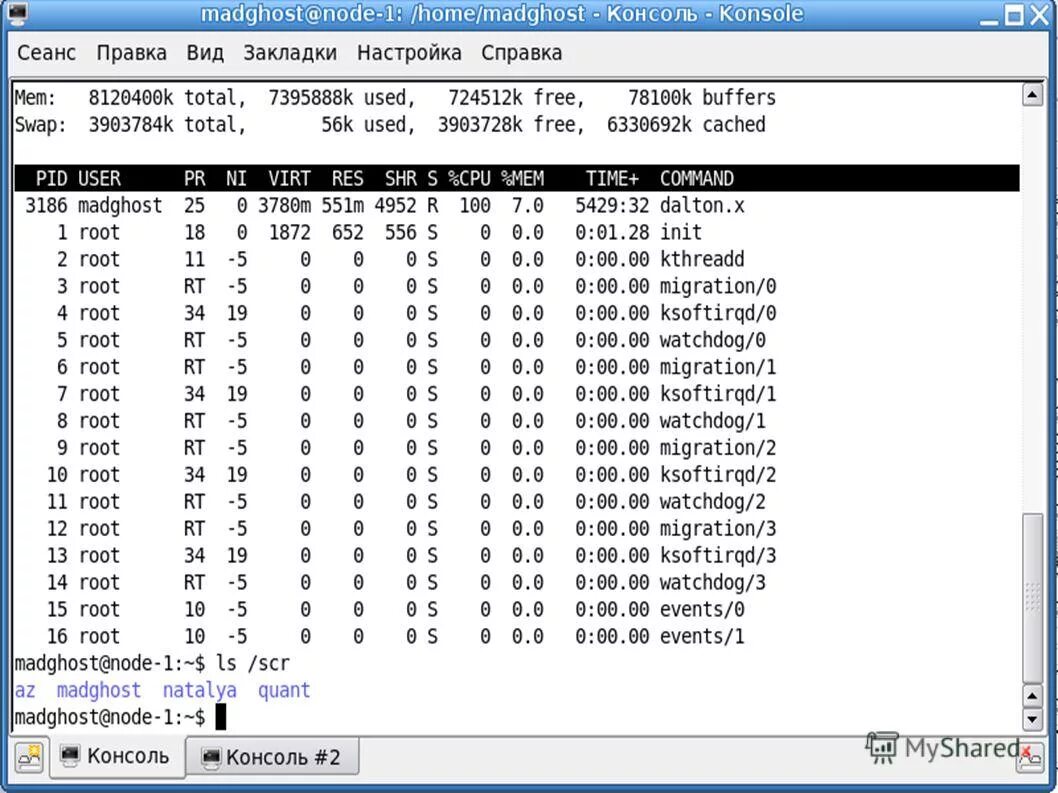Click the terminal prompt cursor
Viewport: 1058px width, 793px height.
[x=220, y=716]
